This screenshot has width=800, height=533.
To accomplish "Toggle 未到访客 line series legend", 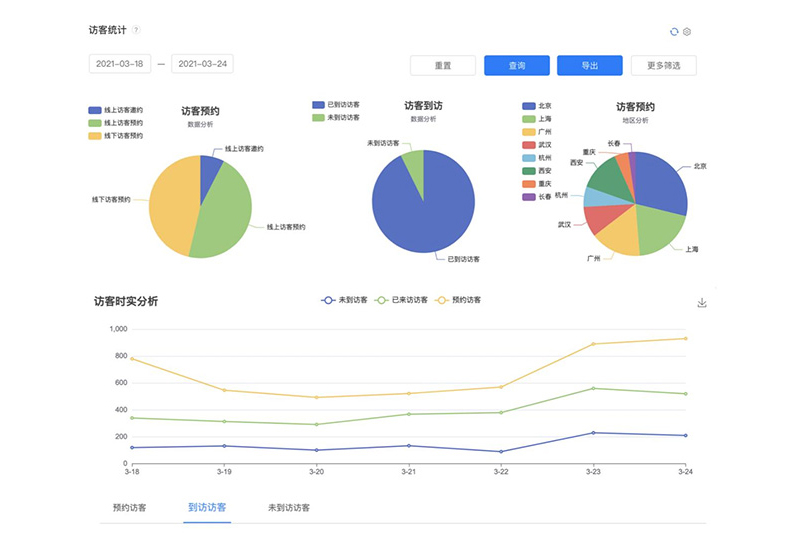I will [344, 300].
